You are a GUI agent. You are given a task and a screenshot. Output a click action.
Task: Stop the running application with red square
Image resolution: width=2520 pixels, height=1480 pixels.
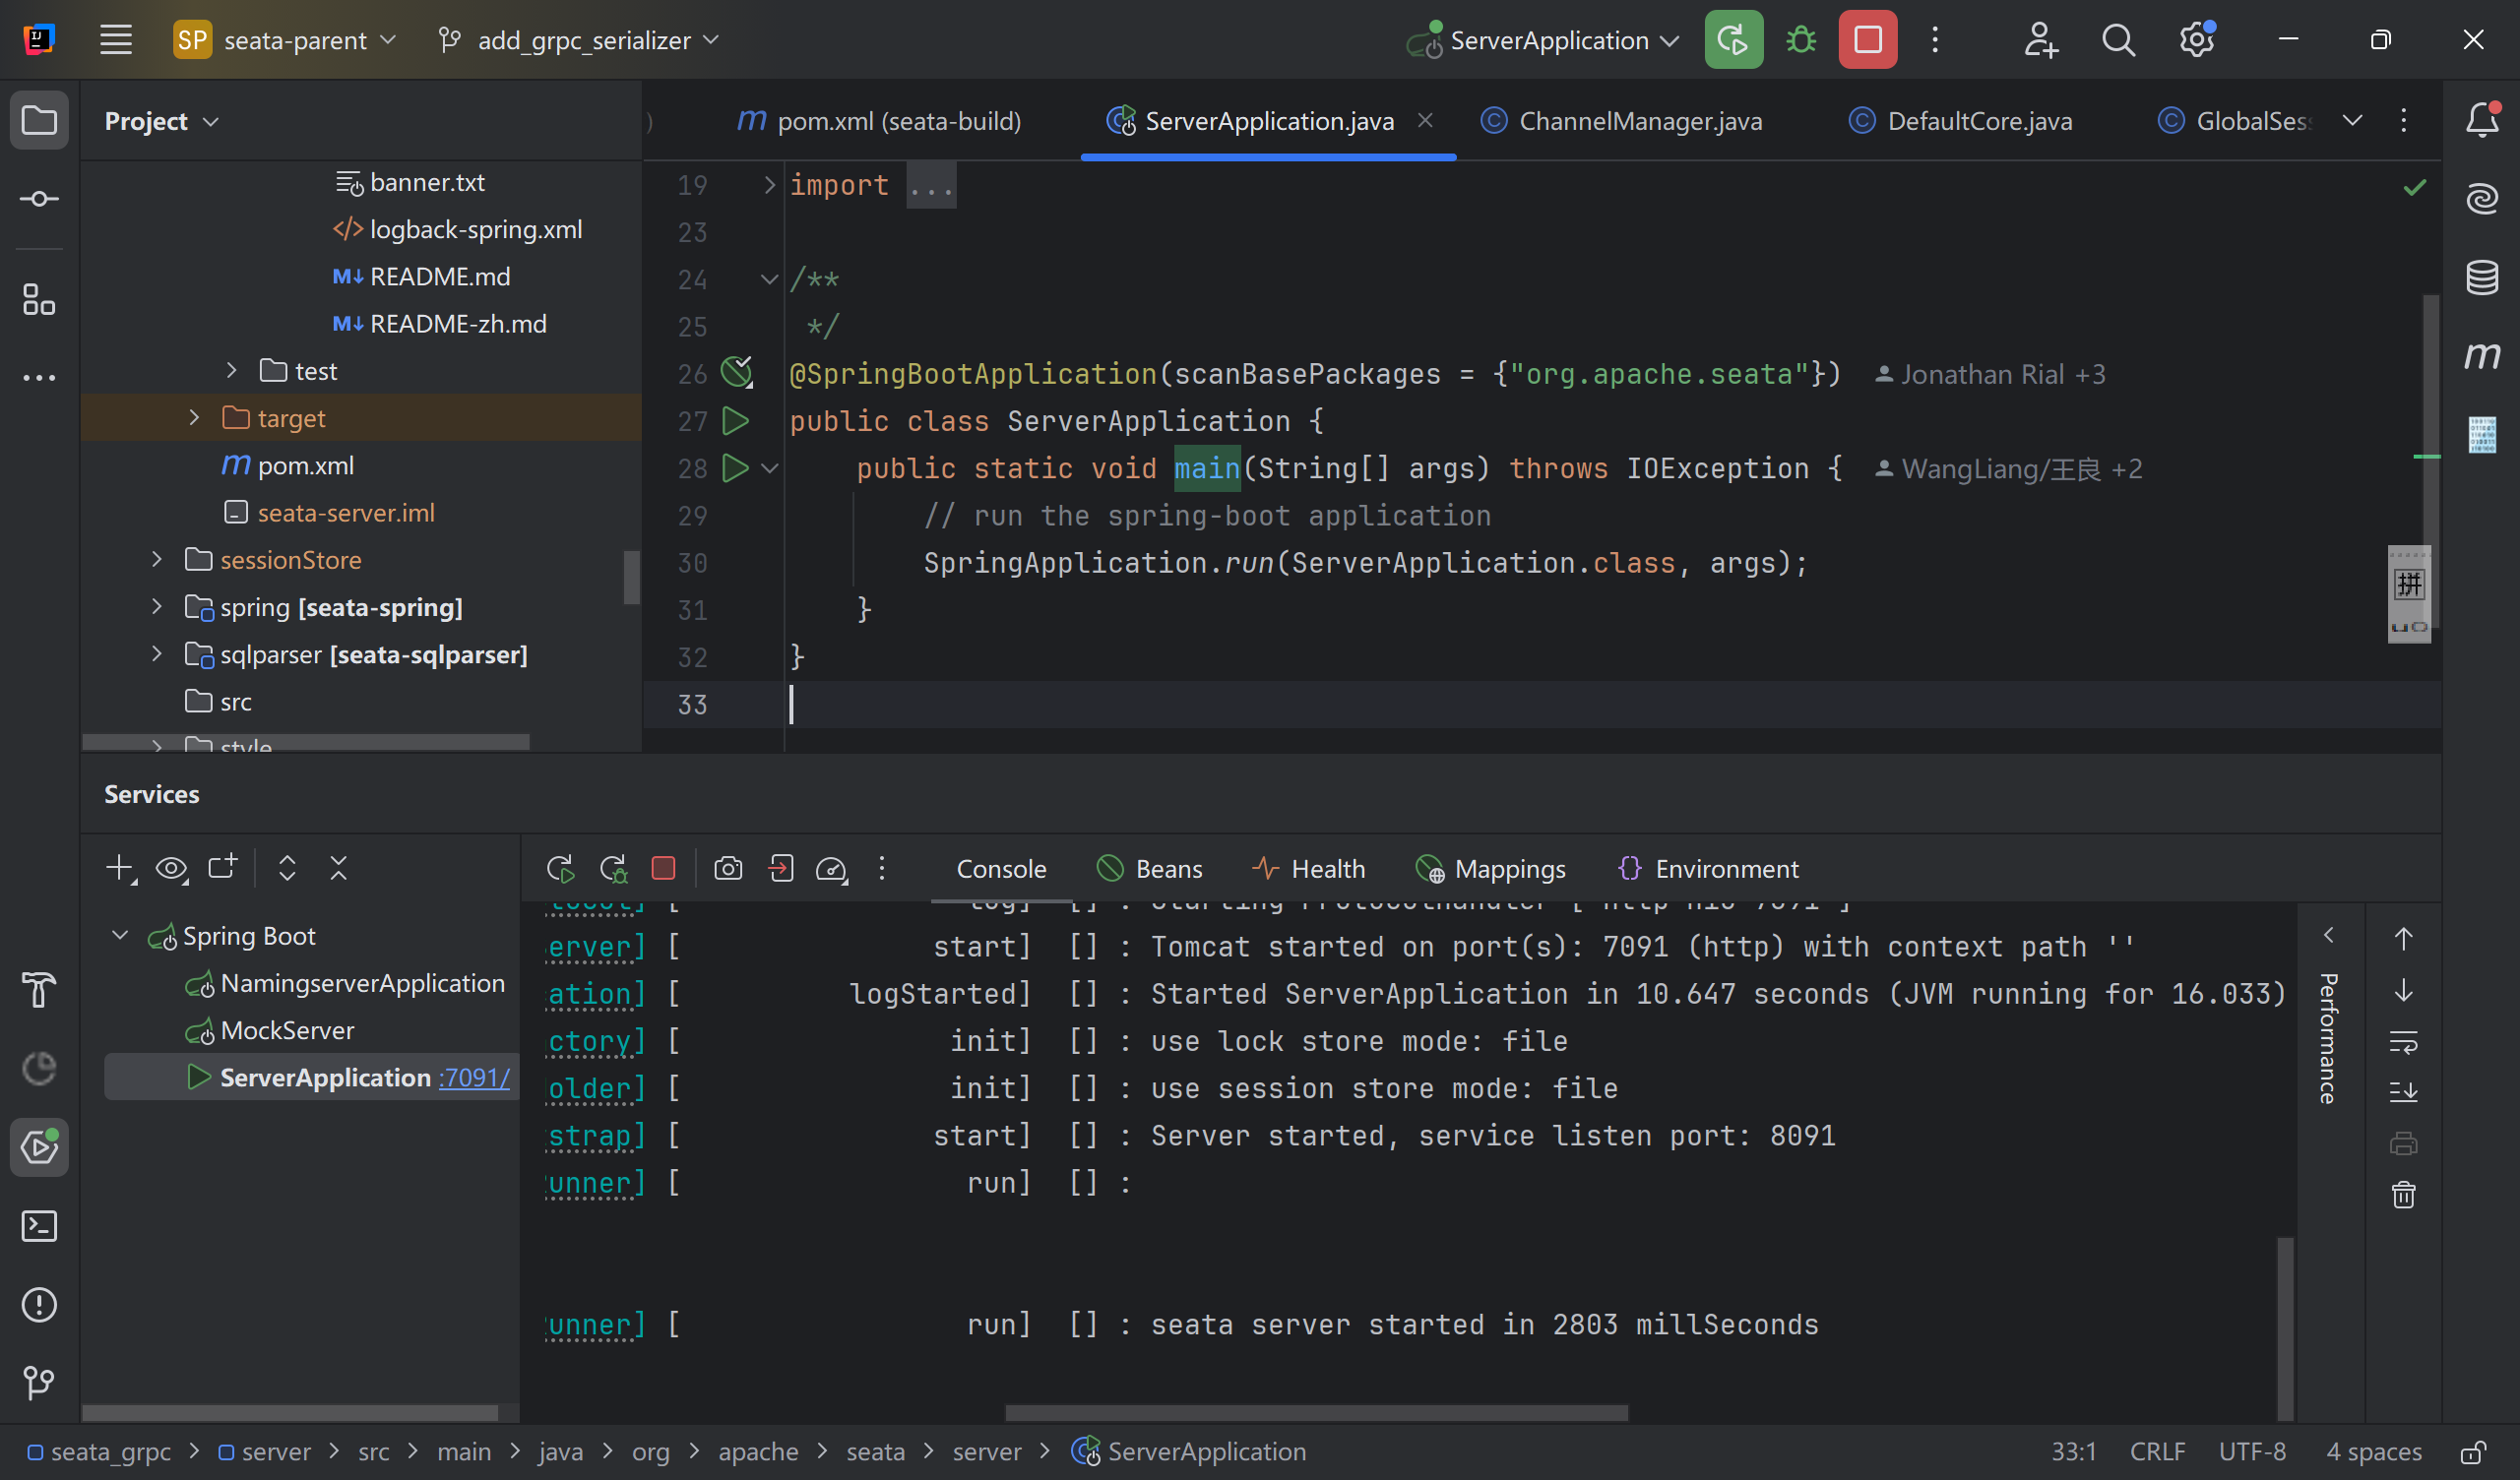(x=1867, y=40)
